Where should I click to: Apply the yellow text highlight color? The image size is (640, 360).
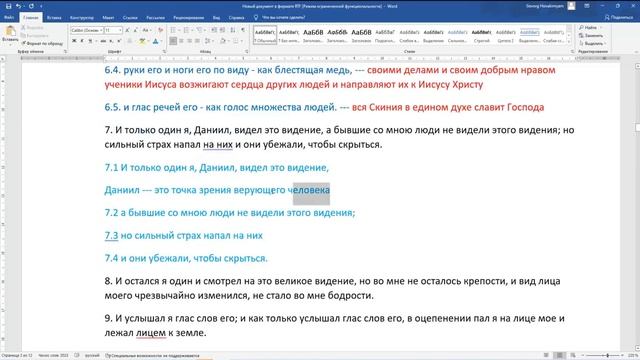tap(141, 41)
